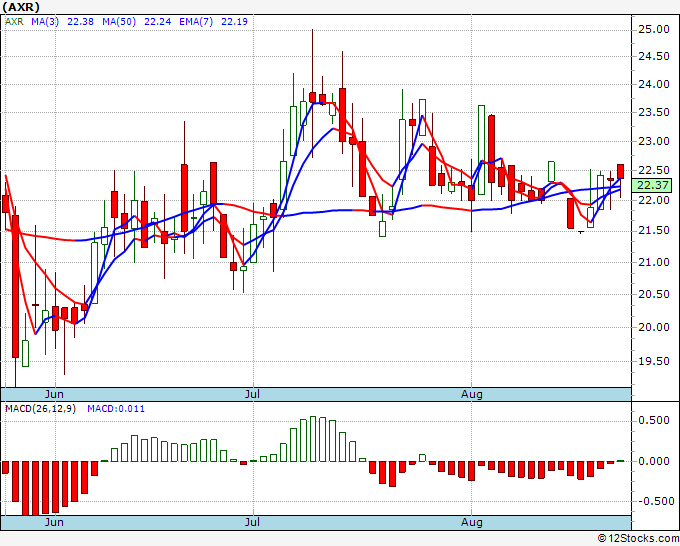The image size is (680, 546).
Task: Click Aug on the price chart timeline
Action: (x=472, y=394)
